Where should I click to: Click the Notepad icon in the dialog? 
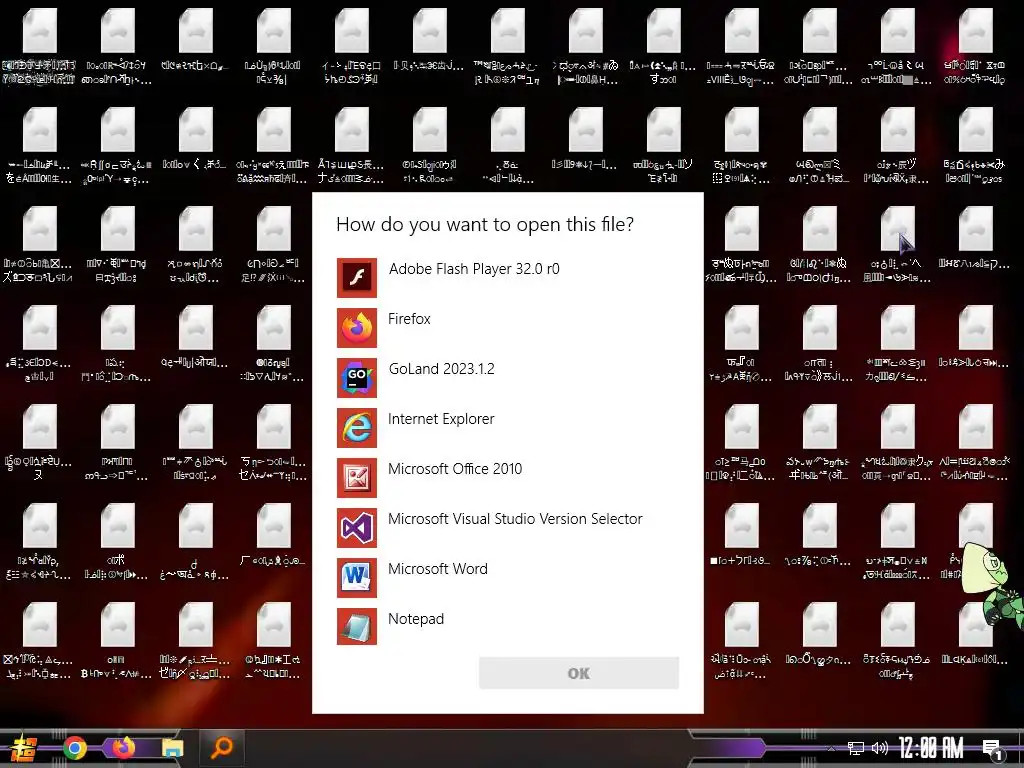pos(357,628)
